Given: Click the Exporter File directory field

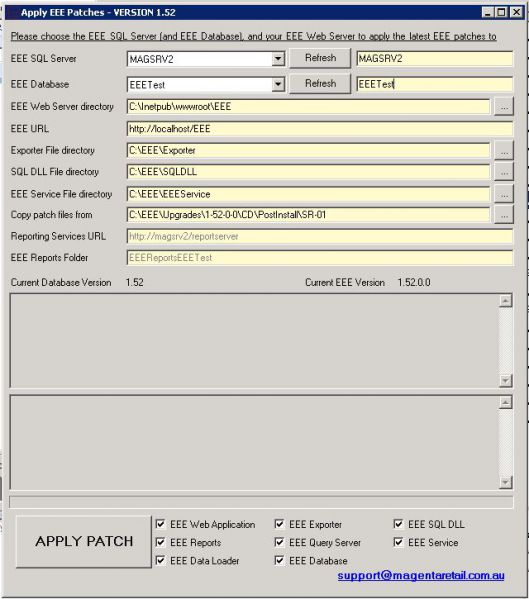Looking at the screenshot, I should click(x=308, y=151).
